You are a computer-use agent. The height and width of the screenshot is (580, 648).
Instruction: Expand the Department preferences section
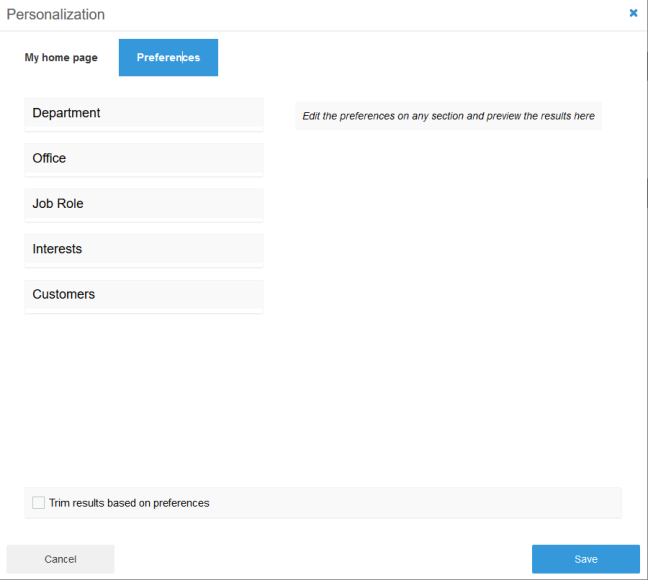[143, 113]
